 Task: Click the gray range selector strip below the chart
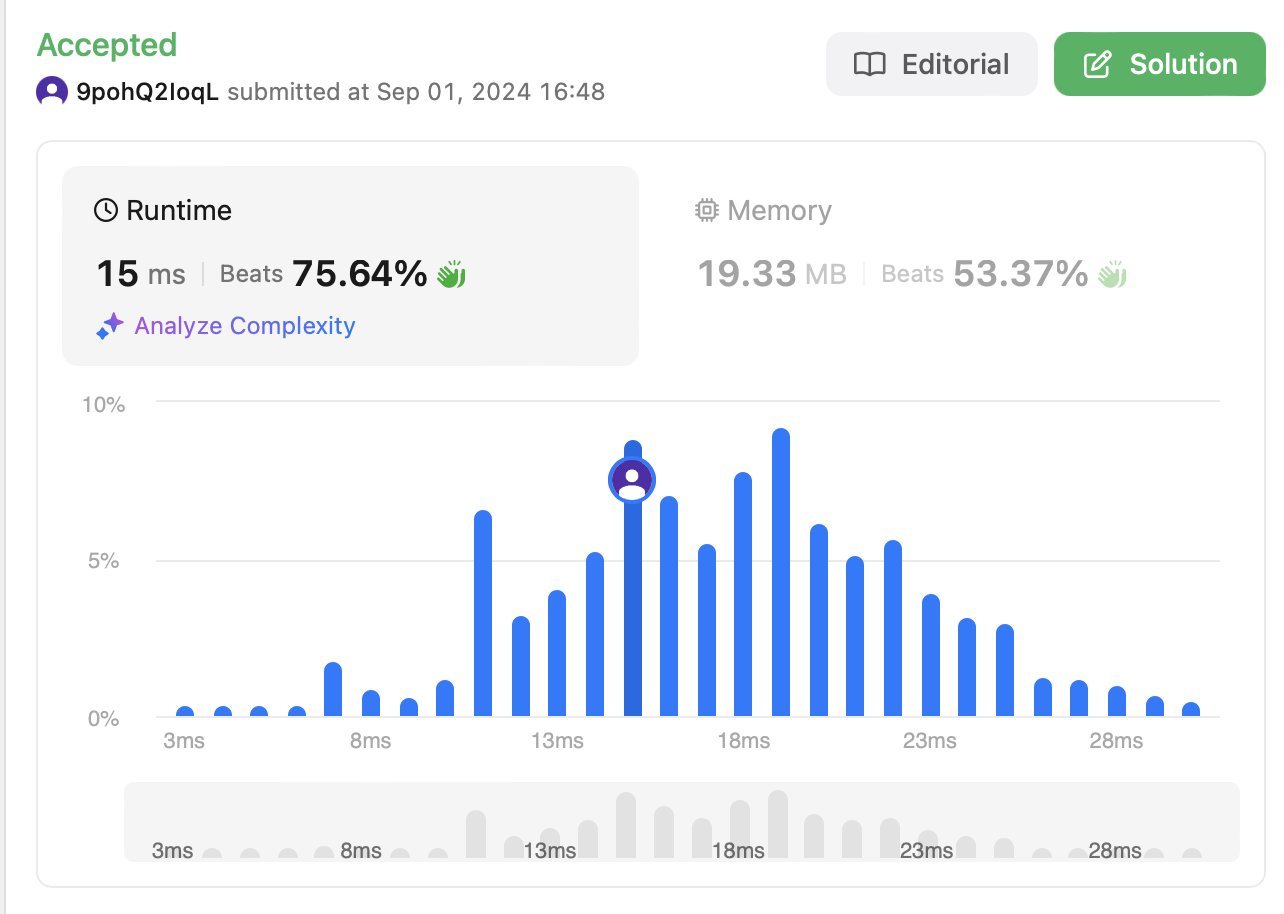(682, 822)
